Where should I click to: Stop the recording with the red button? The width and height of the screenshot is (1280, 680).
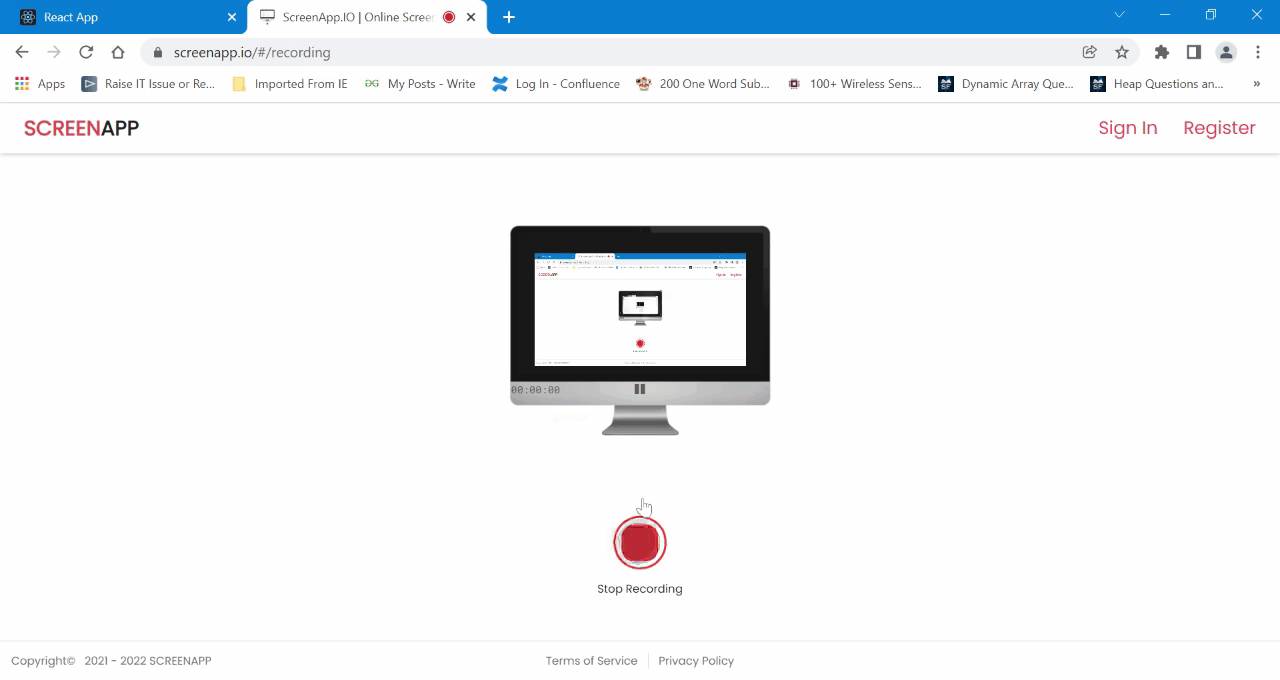click(640, 543)
